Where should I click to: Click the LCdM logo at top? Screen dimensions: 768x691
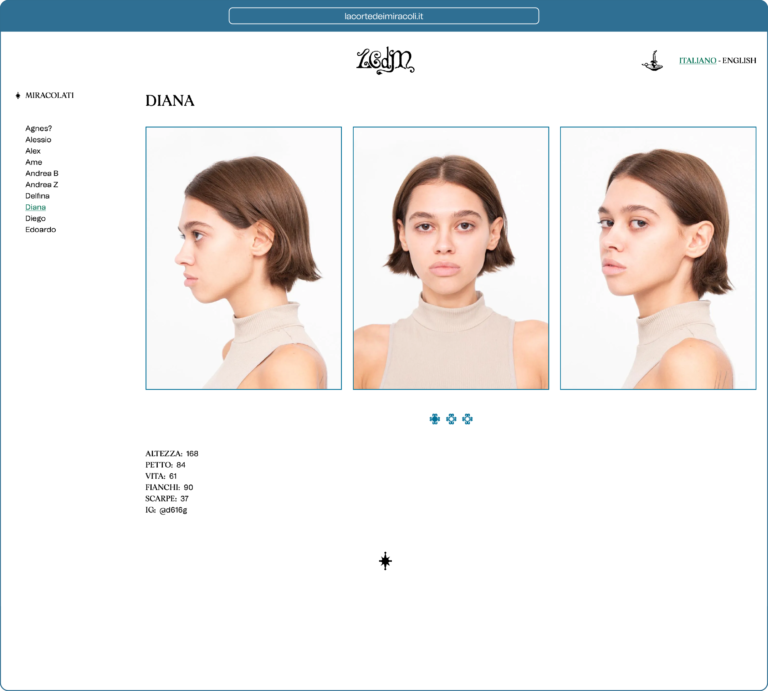(x=385, y=61)
